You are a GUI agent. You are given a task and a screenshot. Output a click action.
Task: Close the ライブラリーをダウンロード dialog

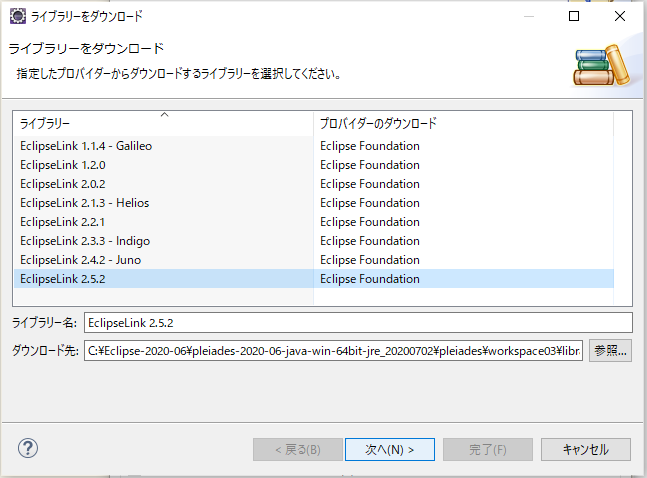(620, 16)
